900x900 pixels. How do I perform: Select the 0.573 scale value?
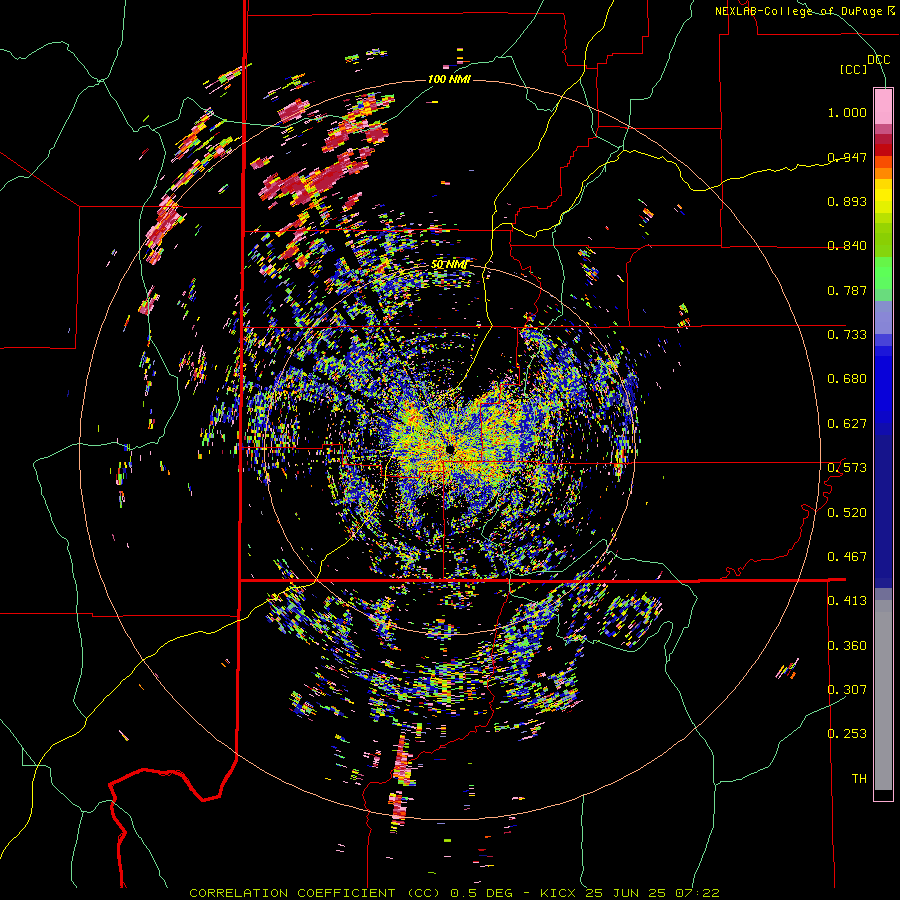847,468
